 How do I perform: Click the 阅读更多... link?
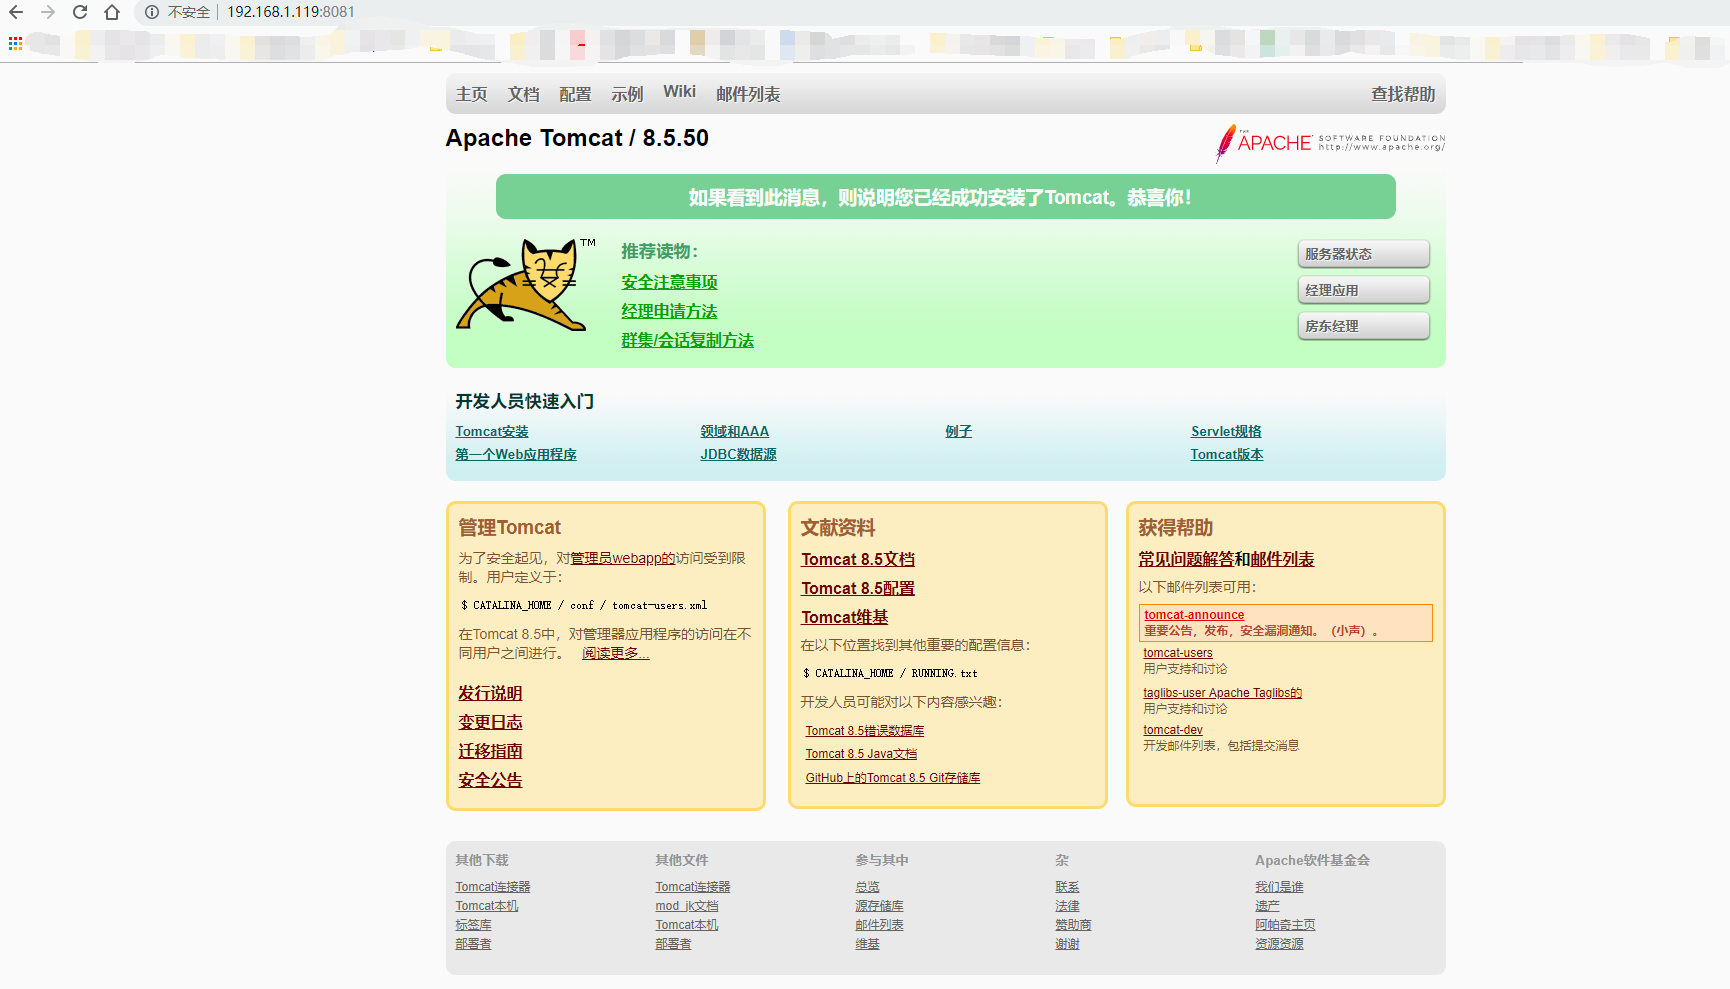tap(615, 653)
